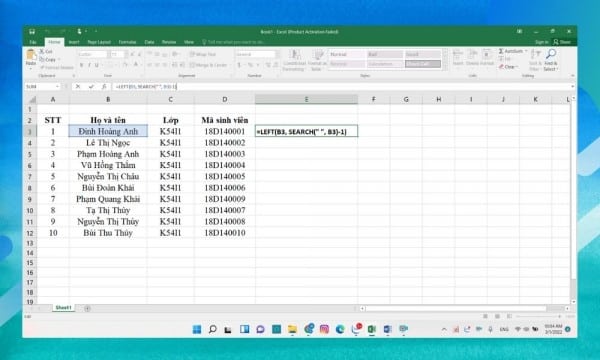This screenshot has height=360, width=600.
Task: Apply the Bad cell style
Action: pyautogui.click(x=385, y=54)
